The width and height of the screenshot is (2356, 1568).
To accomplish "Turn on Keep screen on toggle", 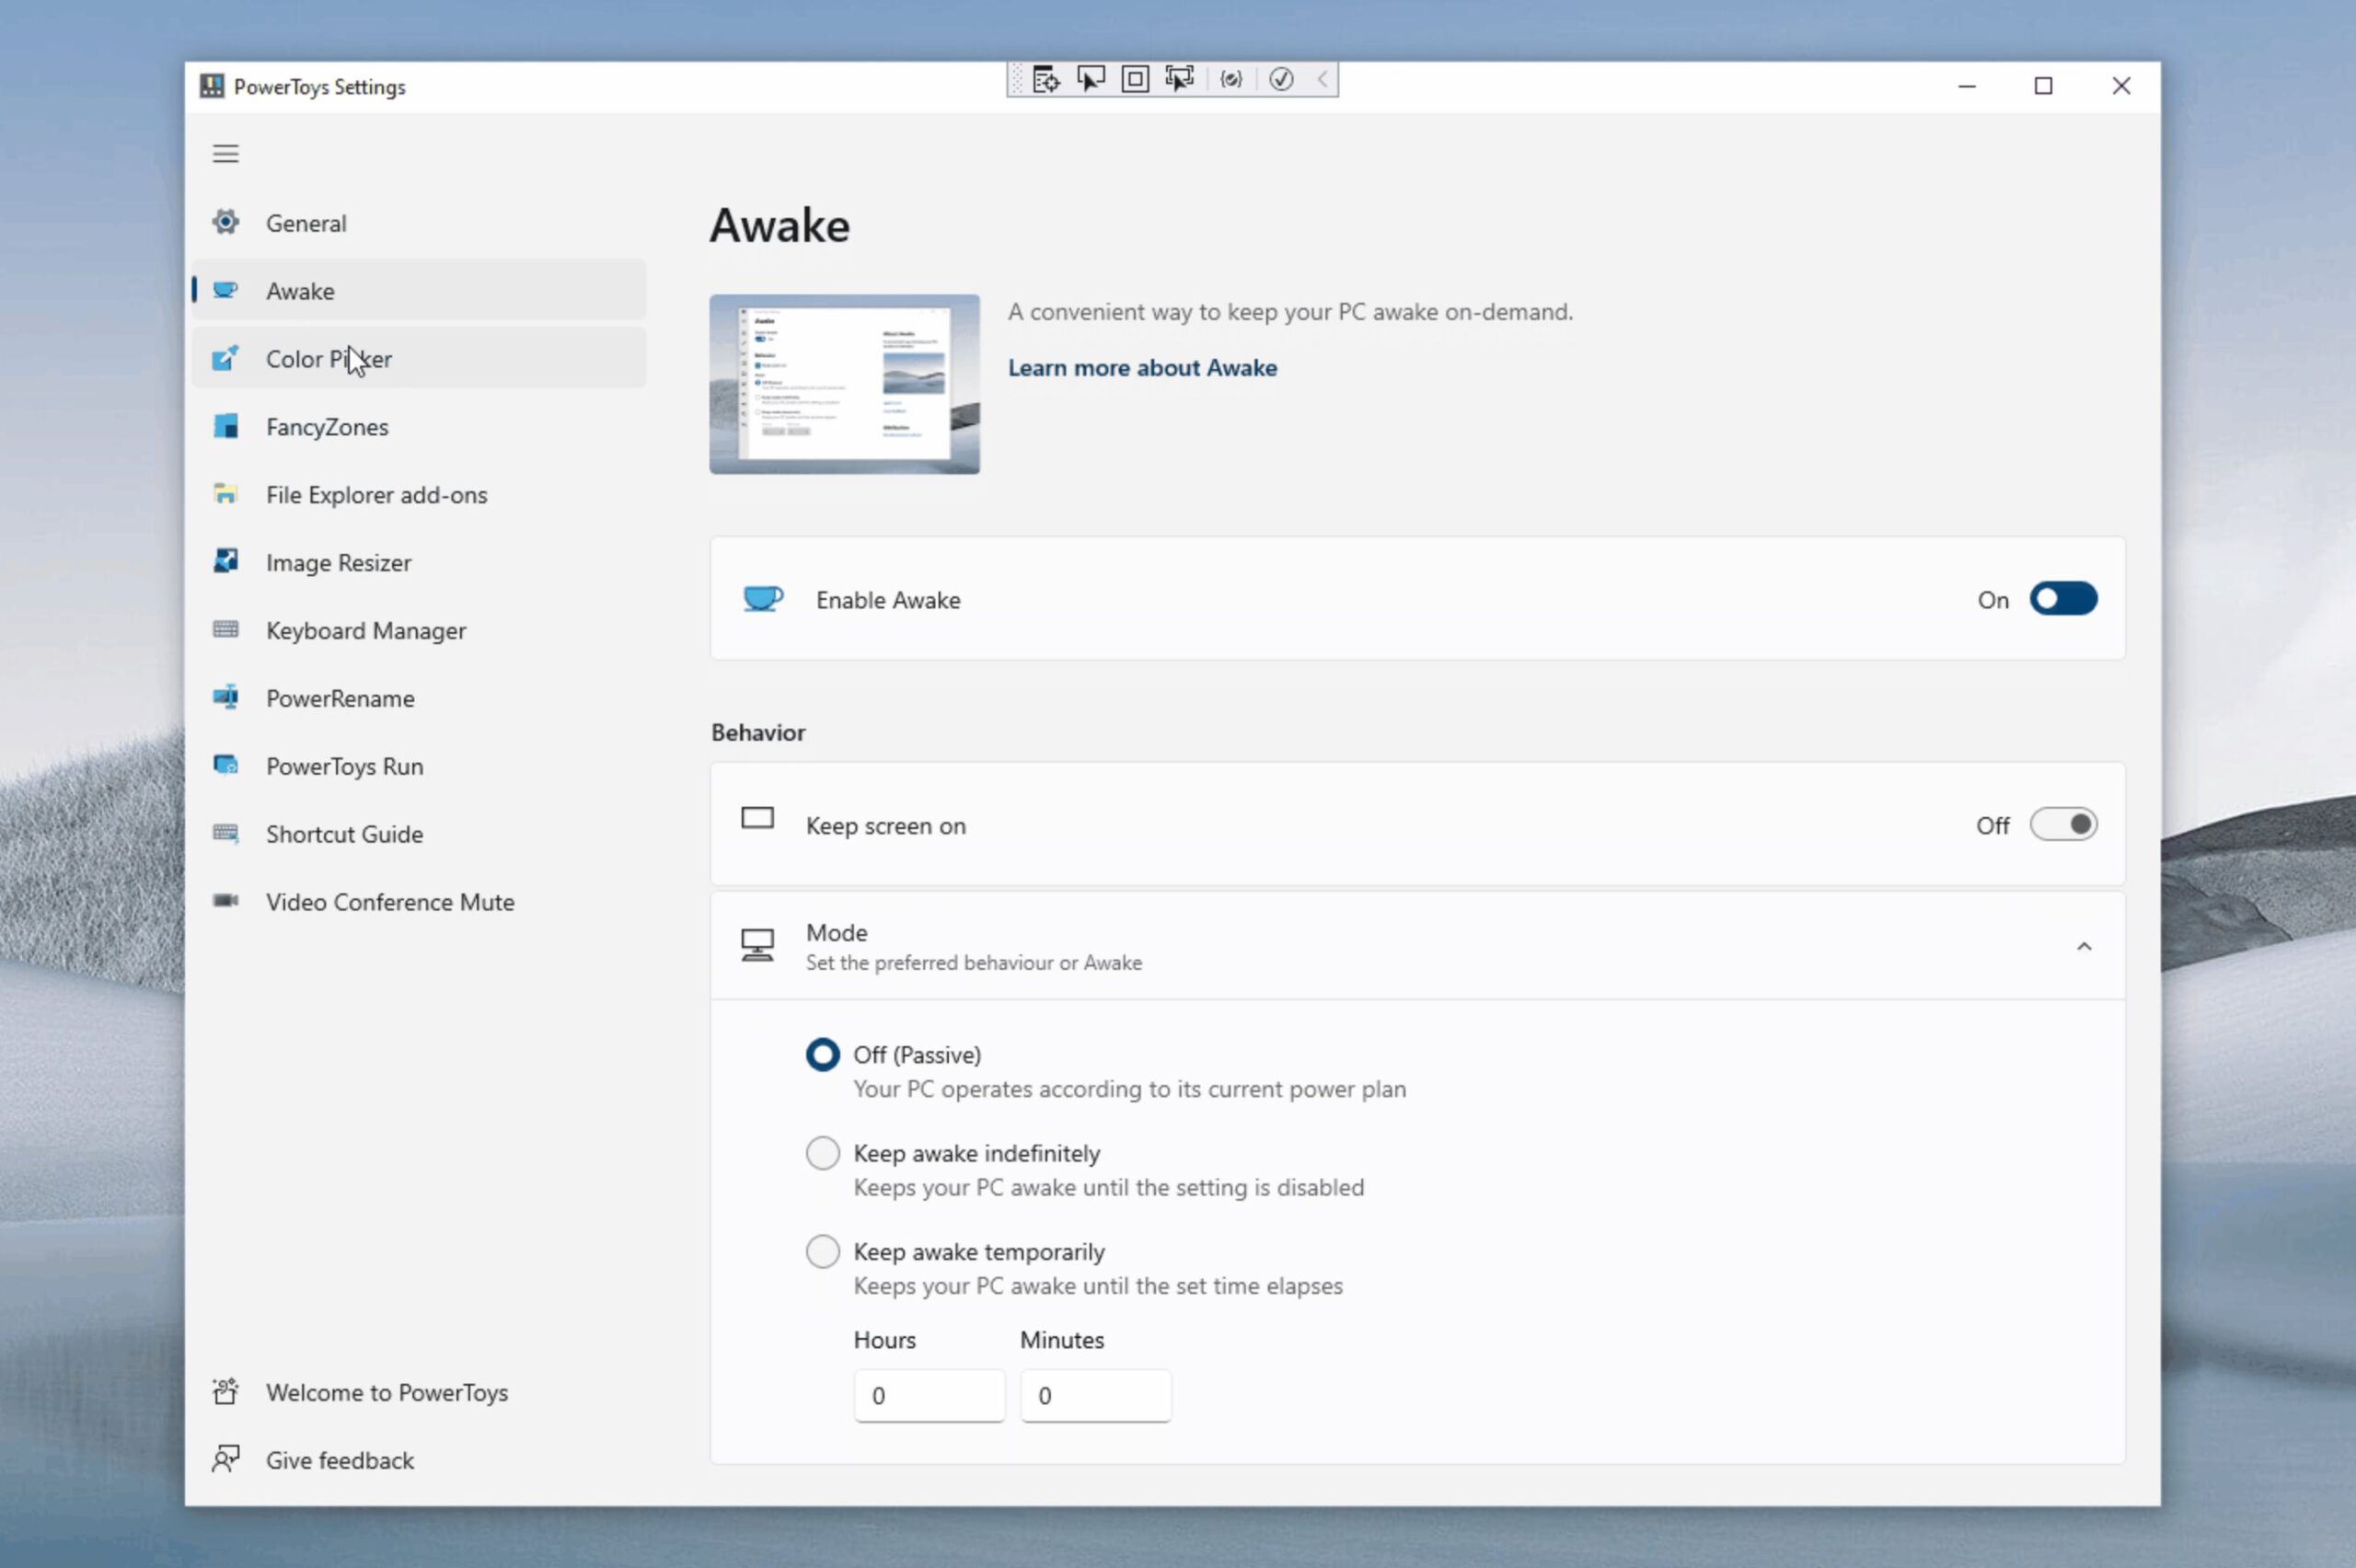I will 2062,825.
